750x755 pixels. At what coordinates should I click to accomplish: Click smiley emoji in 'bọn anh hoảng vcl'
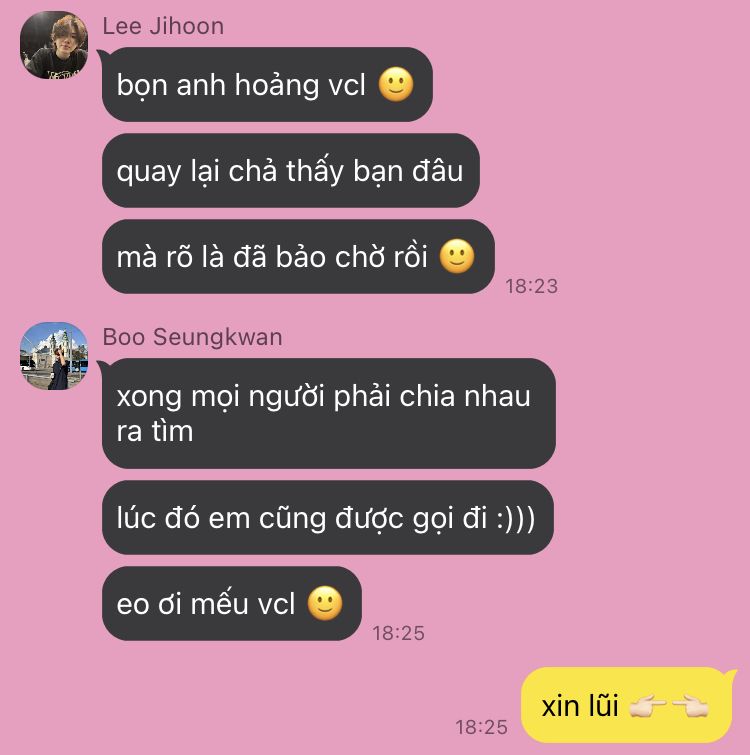pyautogui.click(x=396, y=85)
